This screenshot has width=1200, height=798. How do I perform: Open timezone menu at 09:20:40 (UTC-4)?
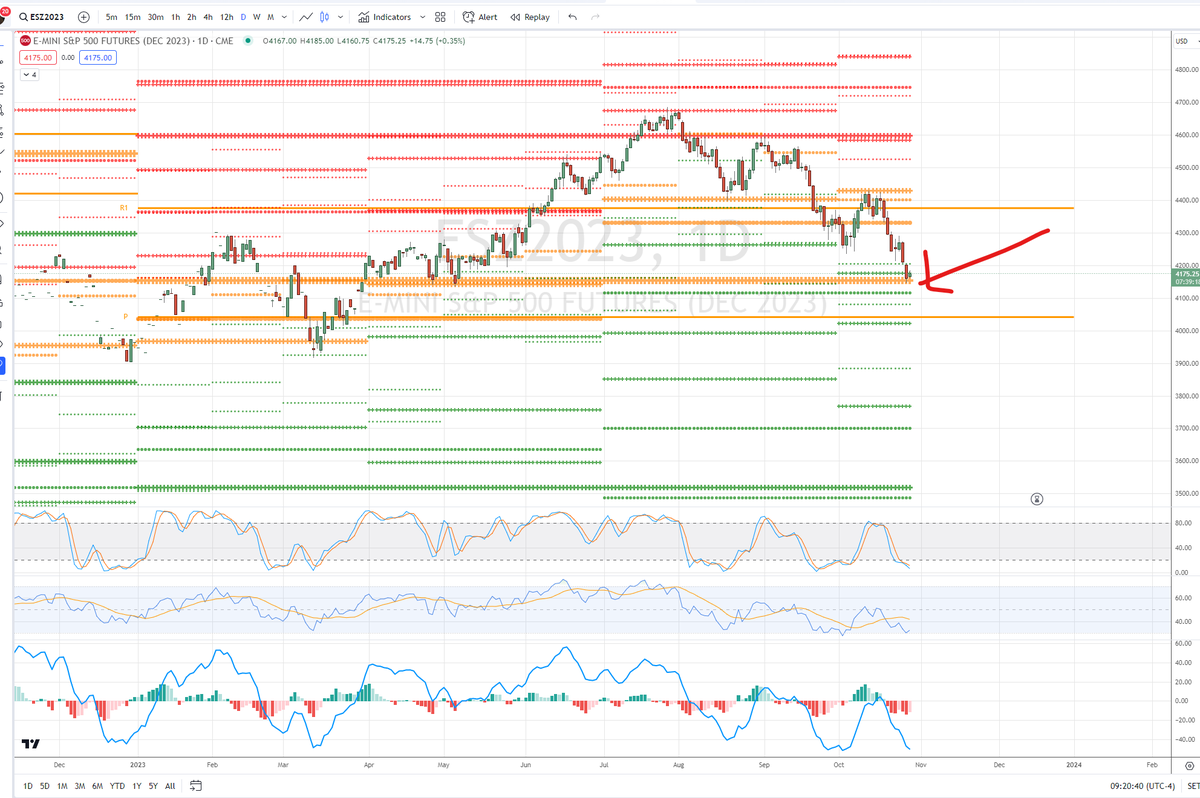point(1142,786)
